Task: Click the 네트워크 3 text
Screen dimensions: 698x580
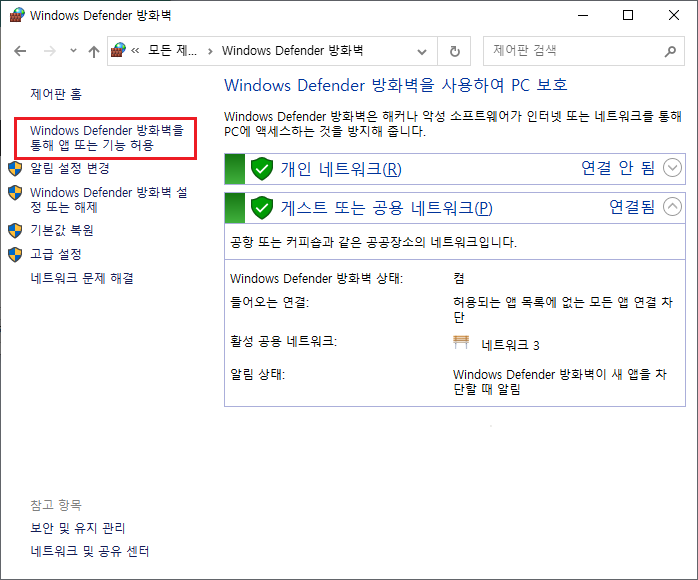Action: coord(511,345)
